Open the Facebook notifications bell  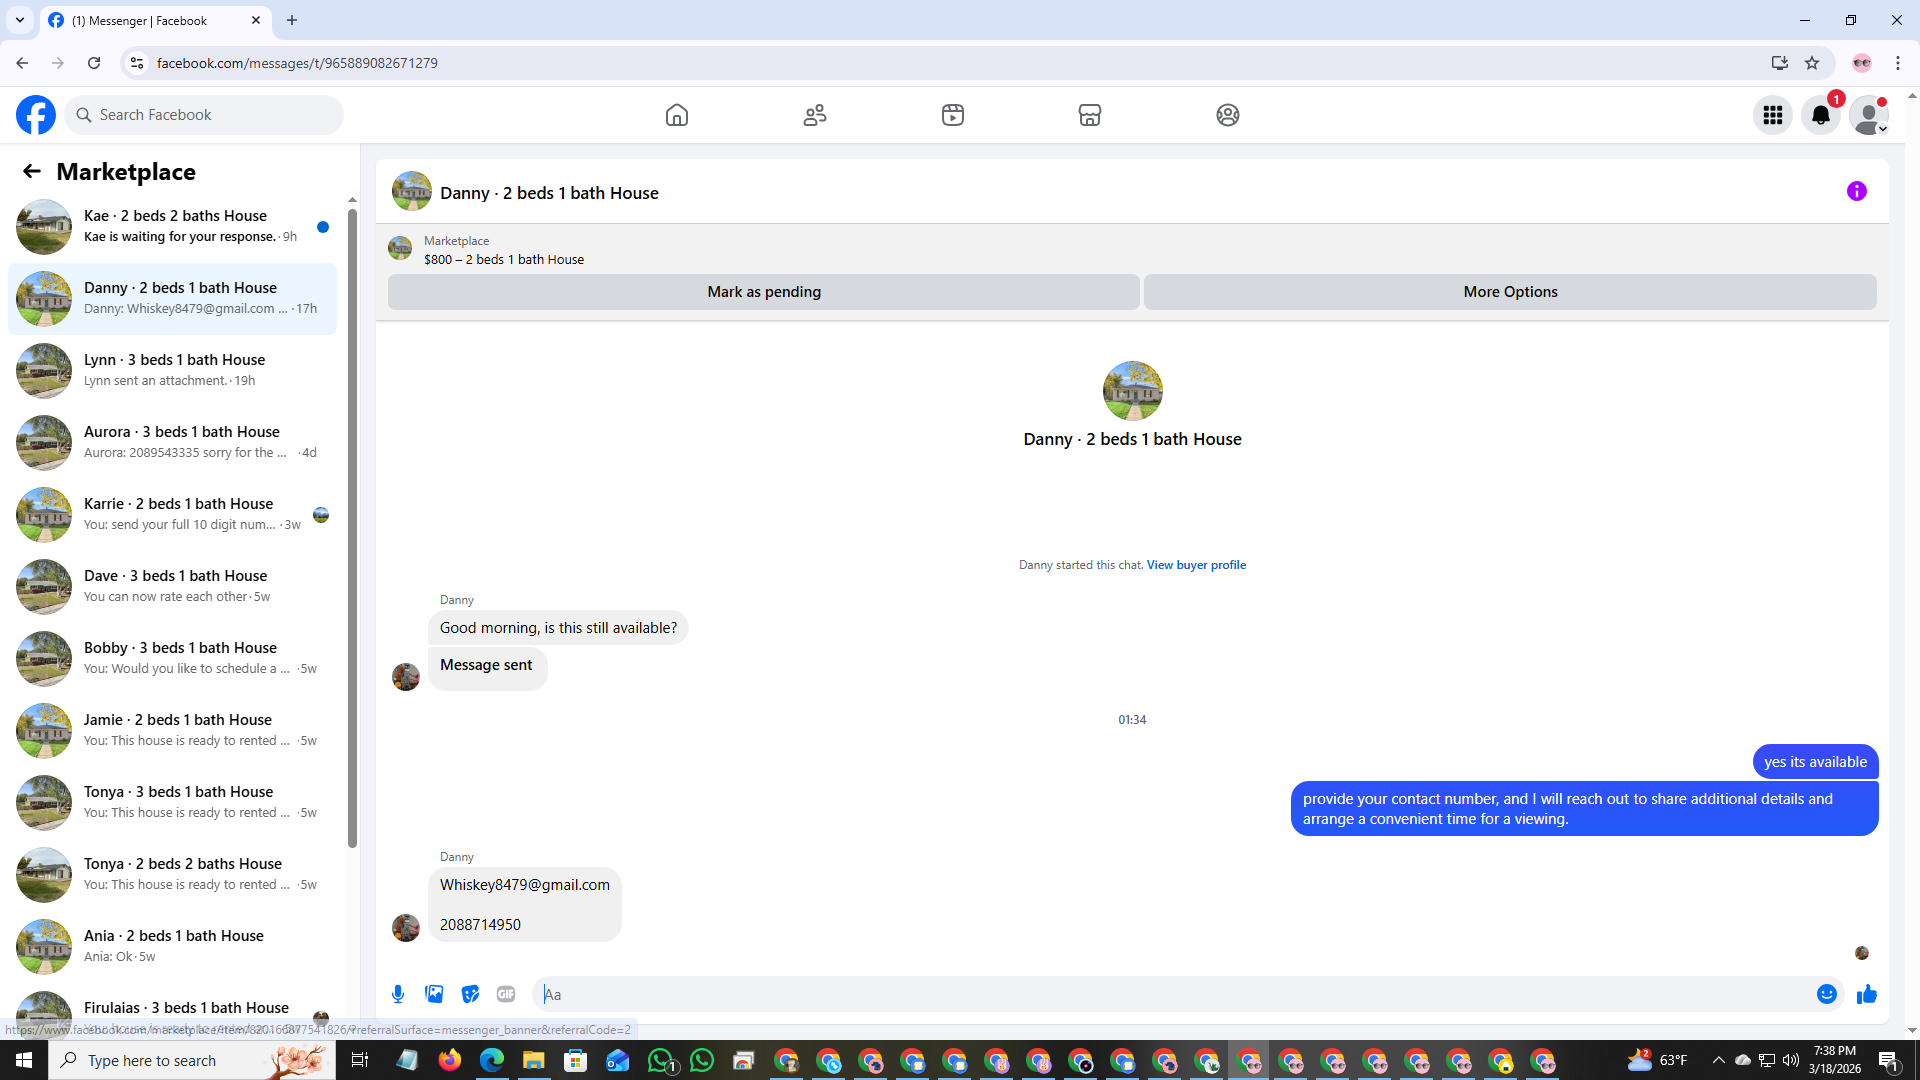[1820, 115]
